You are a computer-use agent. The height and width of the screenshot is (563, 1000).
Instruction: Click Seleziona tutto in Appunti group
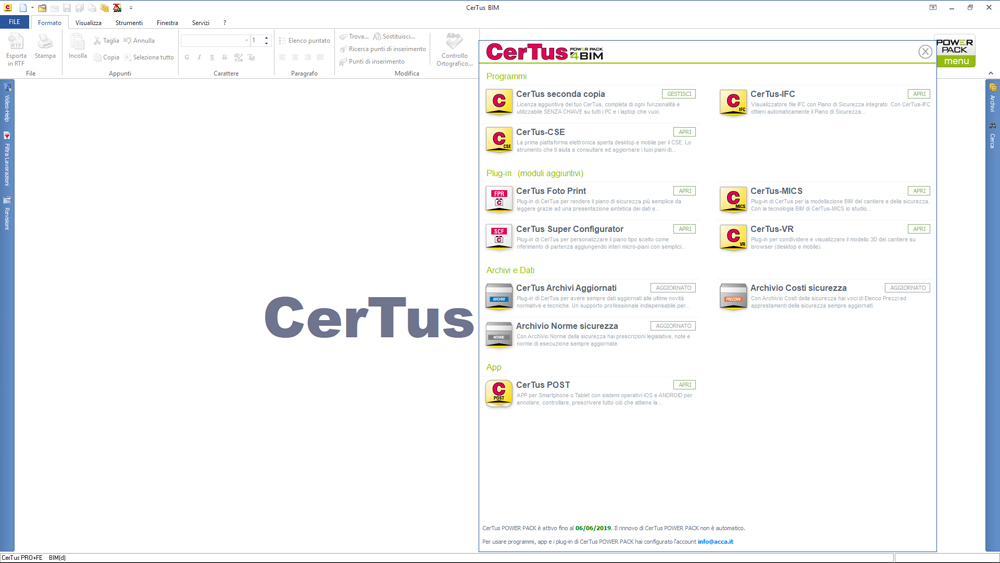click(149, 57)
